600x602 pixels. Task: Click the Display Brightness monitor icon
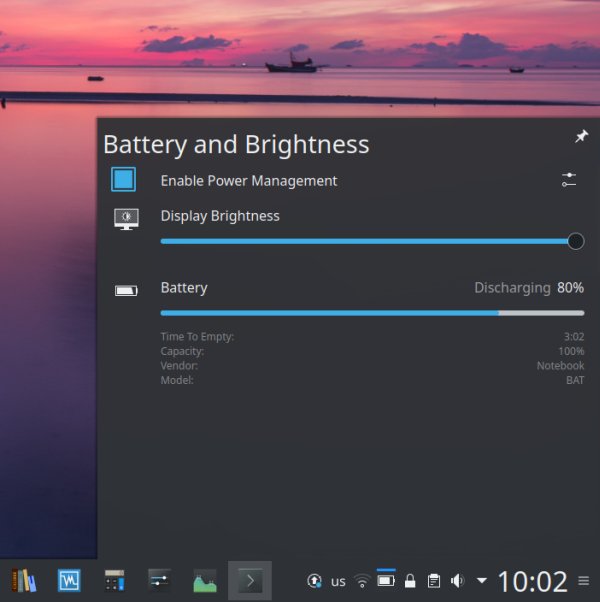pos(126,219)
